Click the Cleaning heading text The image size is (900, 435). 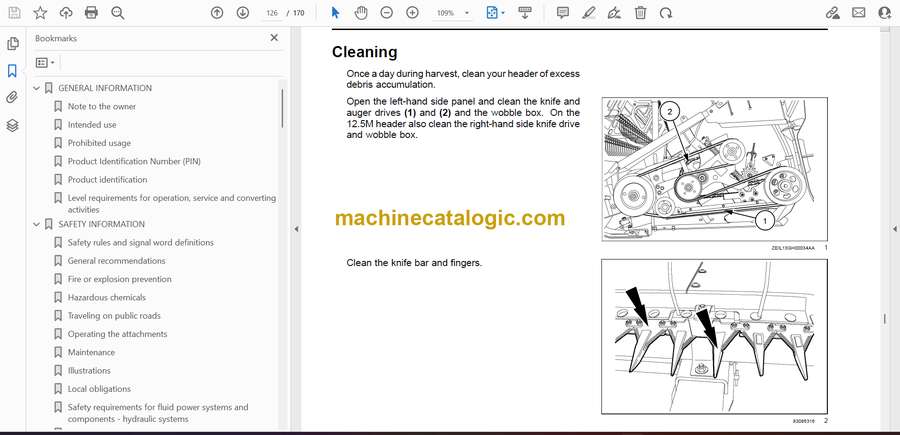click(x=364, y=52)
